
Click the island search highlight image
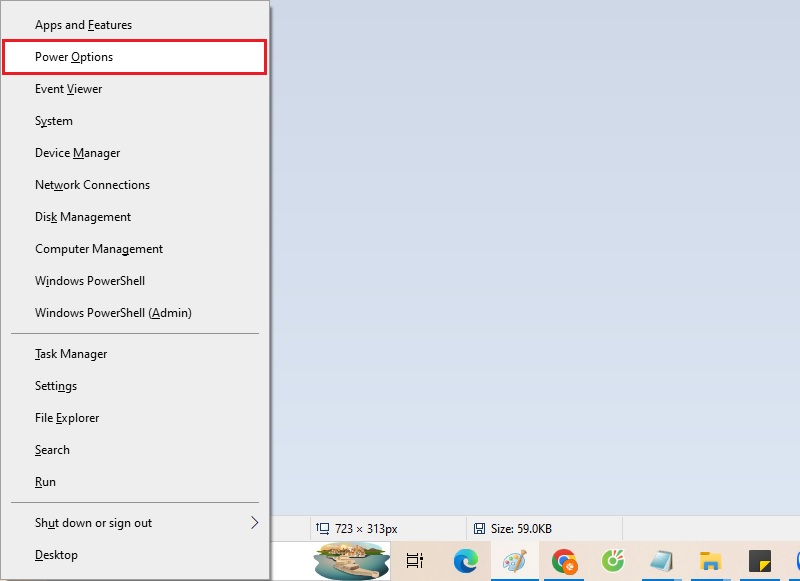pos(352,561)
